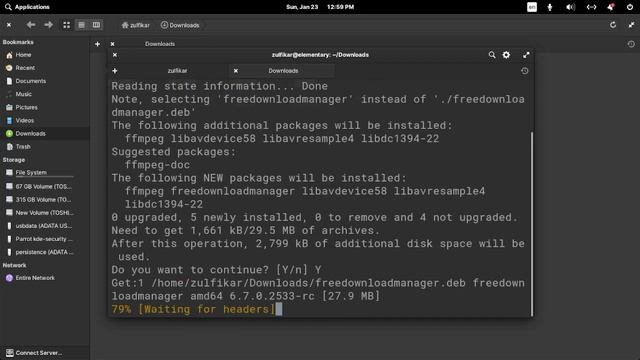This screenshot has height=360, width=640.
Task: Go forward in Files with the forward arrow
Action: (x=48, y=25)
